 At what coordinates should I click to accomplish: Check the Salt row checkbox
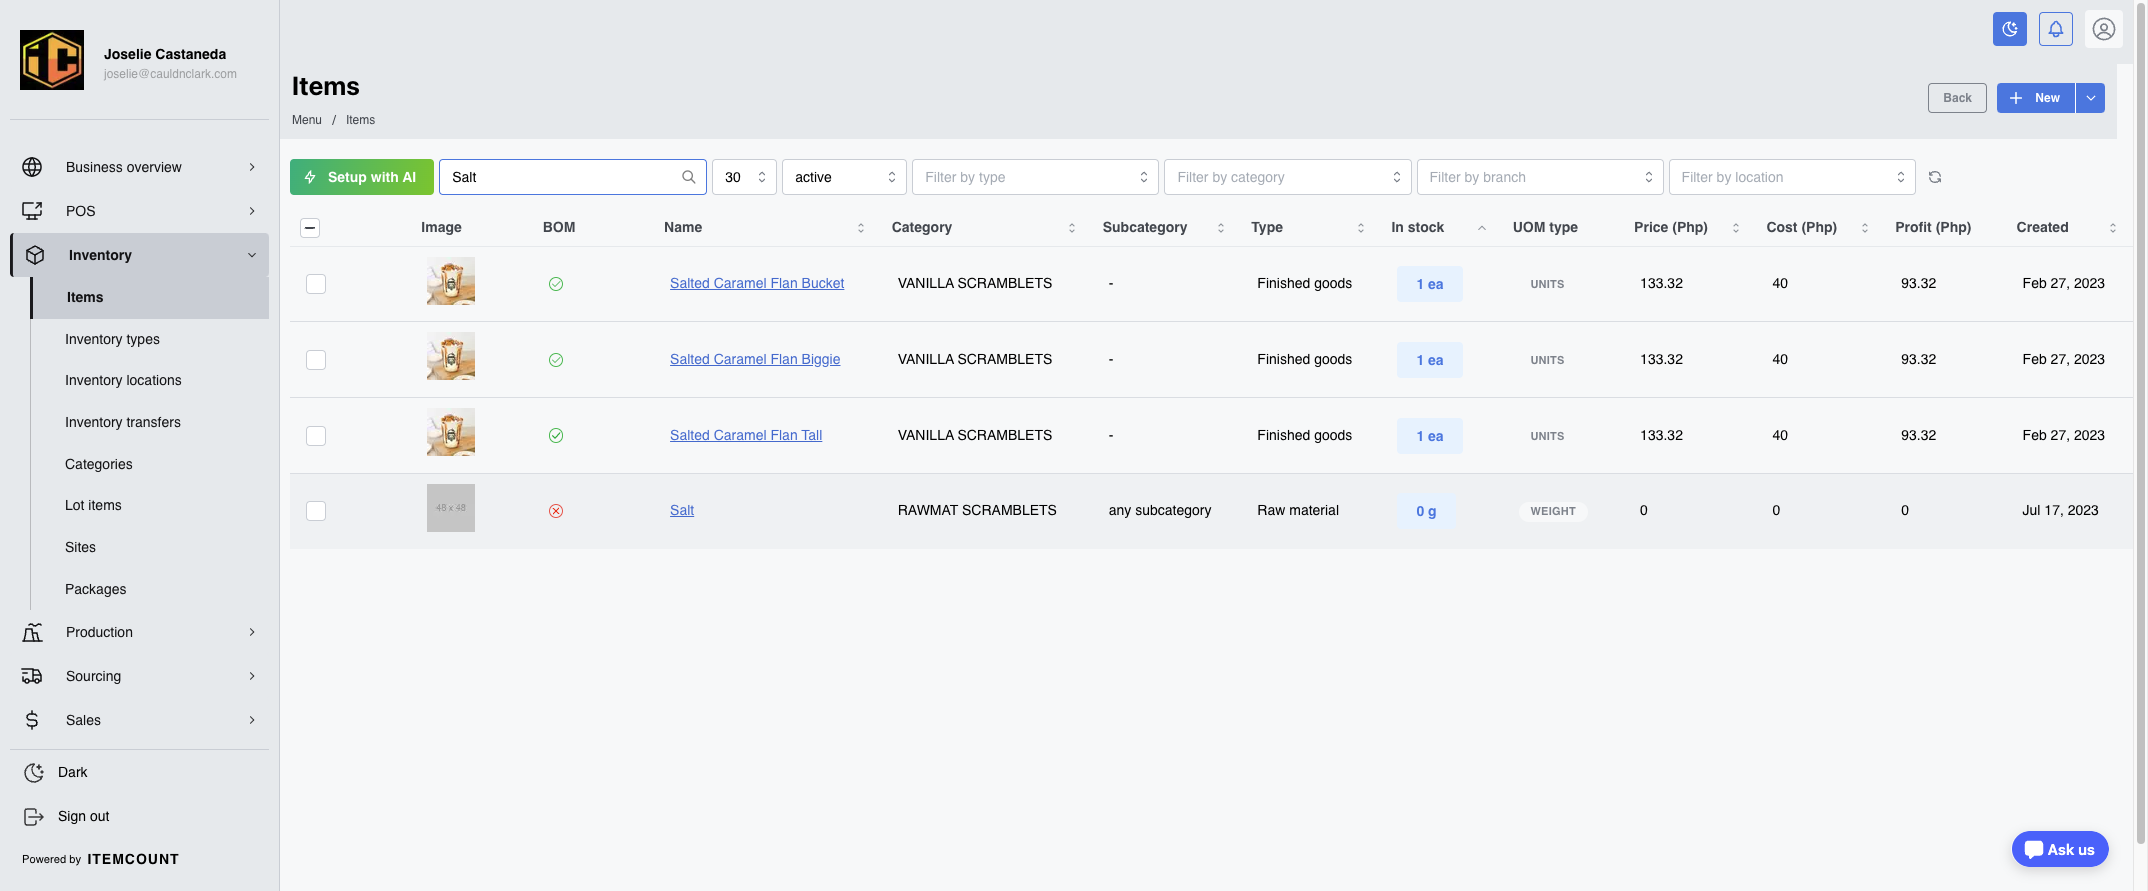316,511
